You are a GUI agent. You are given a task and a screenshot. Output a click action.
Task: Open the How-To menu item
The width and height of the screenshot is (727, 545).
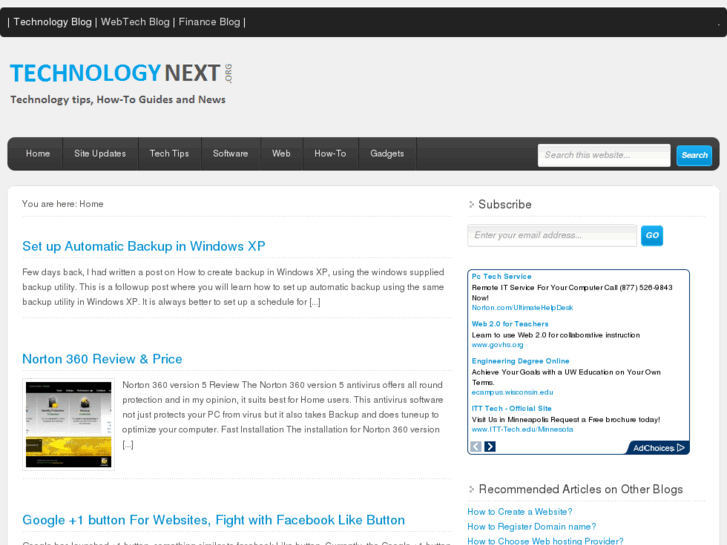330,154
